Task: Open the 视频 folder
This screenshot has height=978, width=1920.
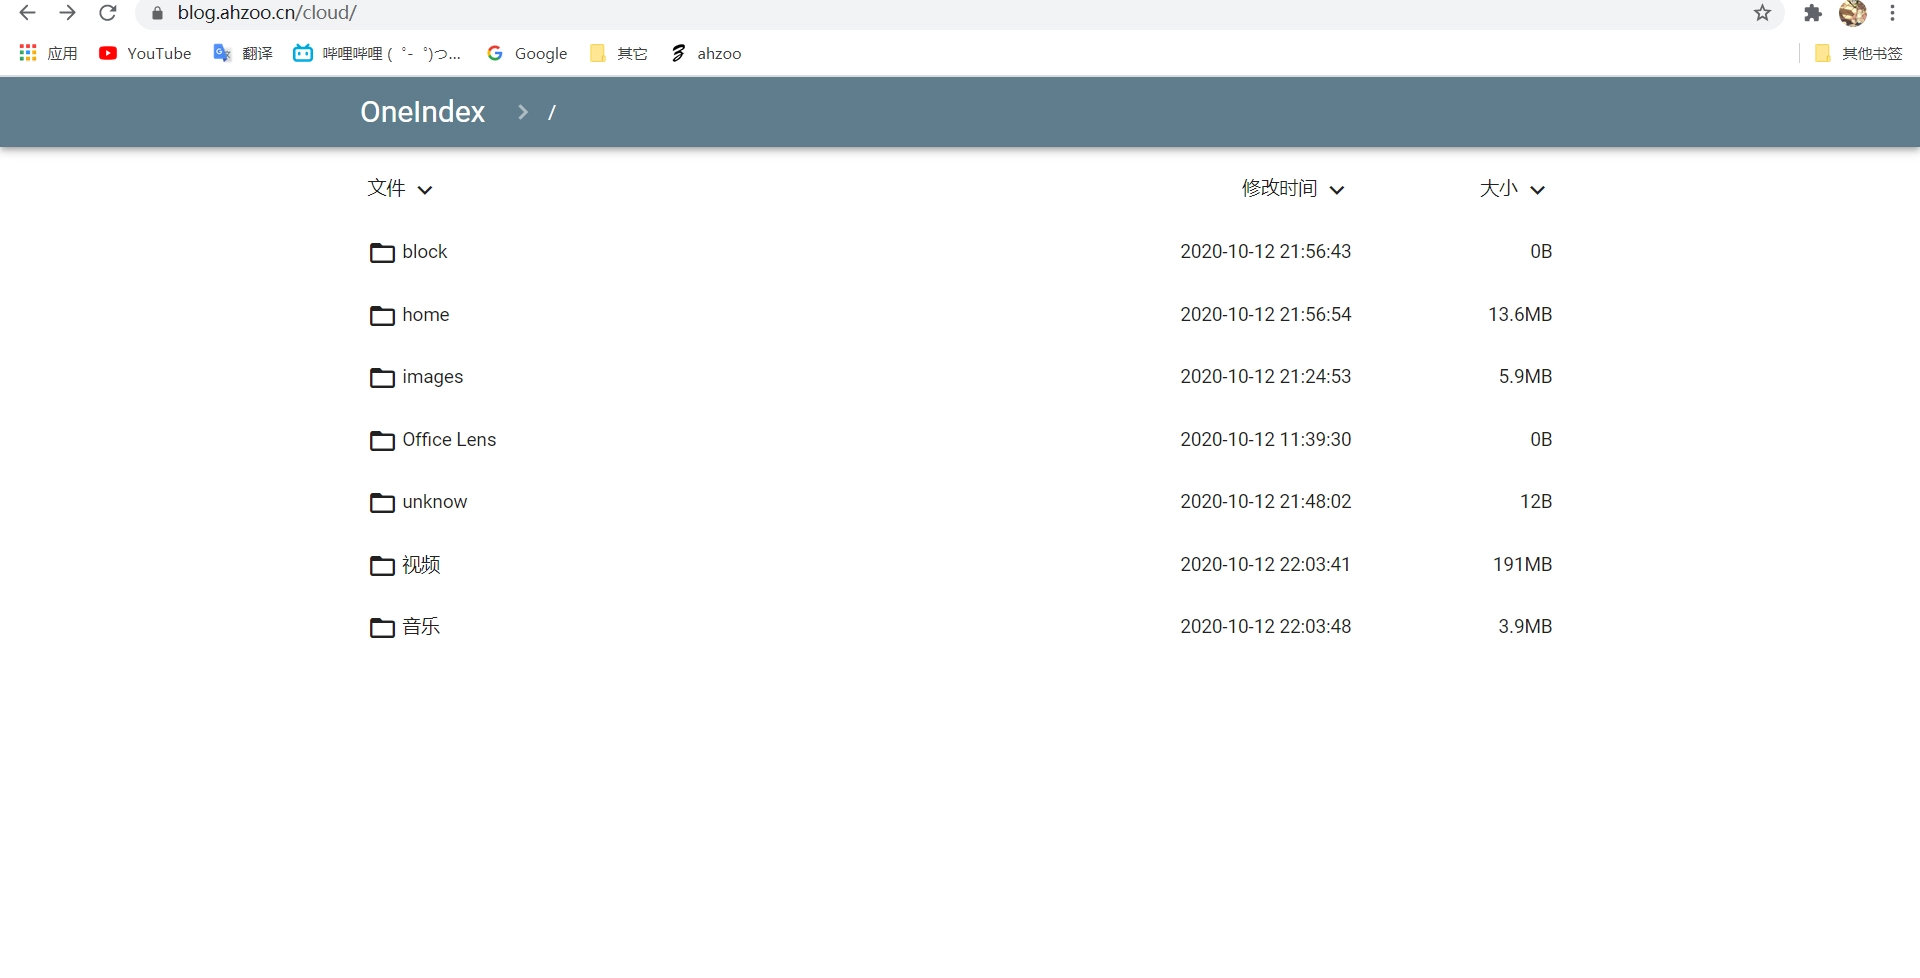Action: tap(421, 565)
